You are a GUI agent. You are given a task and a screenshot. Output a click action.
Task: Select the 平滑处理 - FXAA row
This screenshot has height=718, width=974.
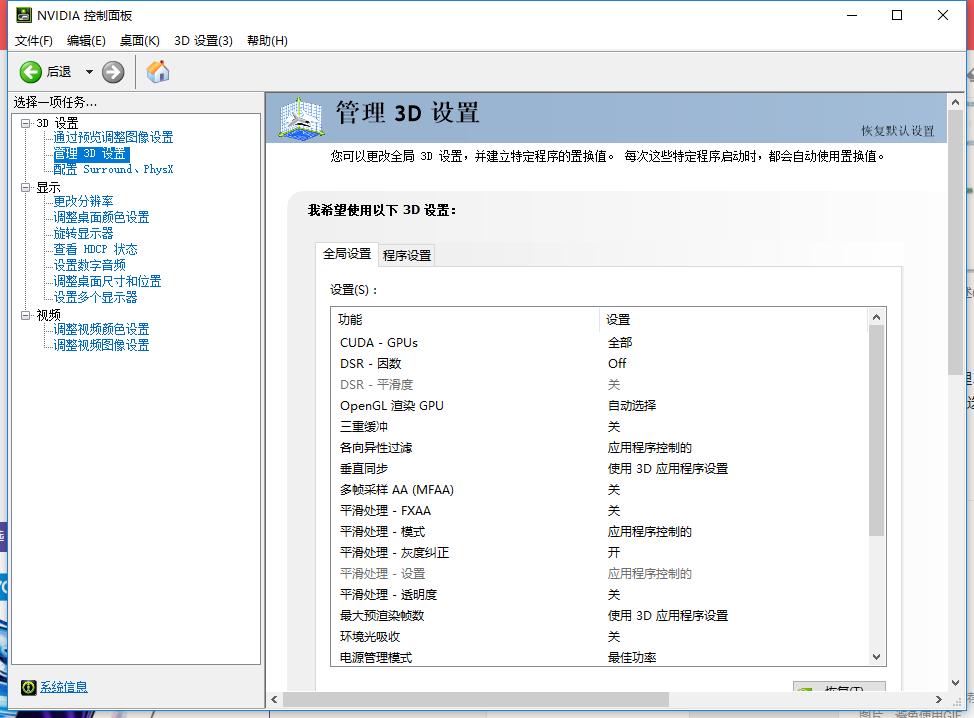click(599, 511)
